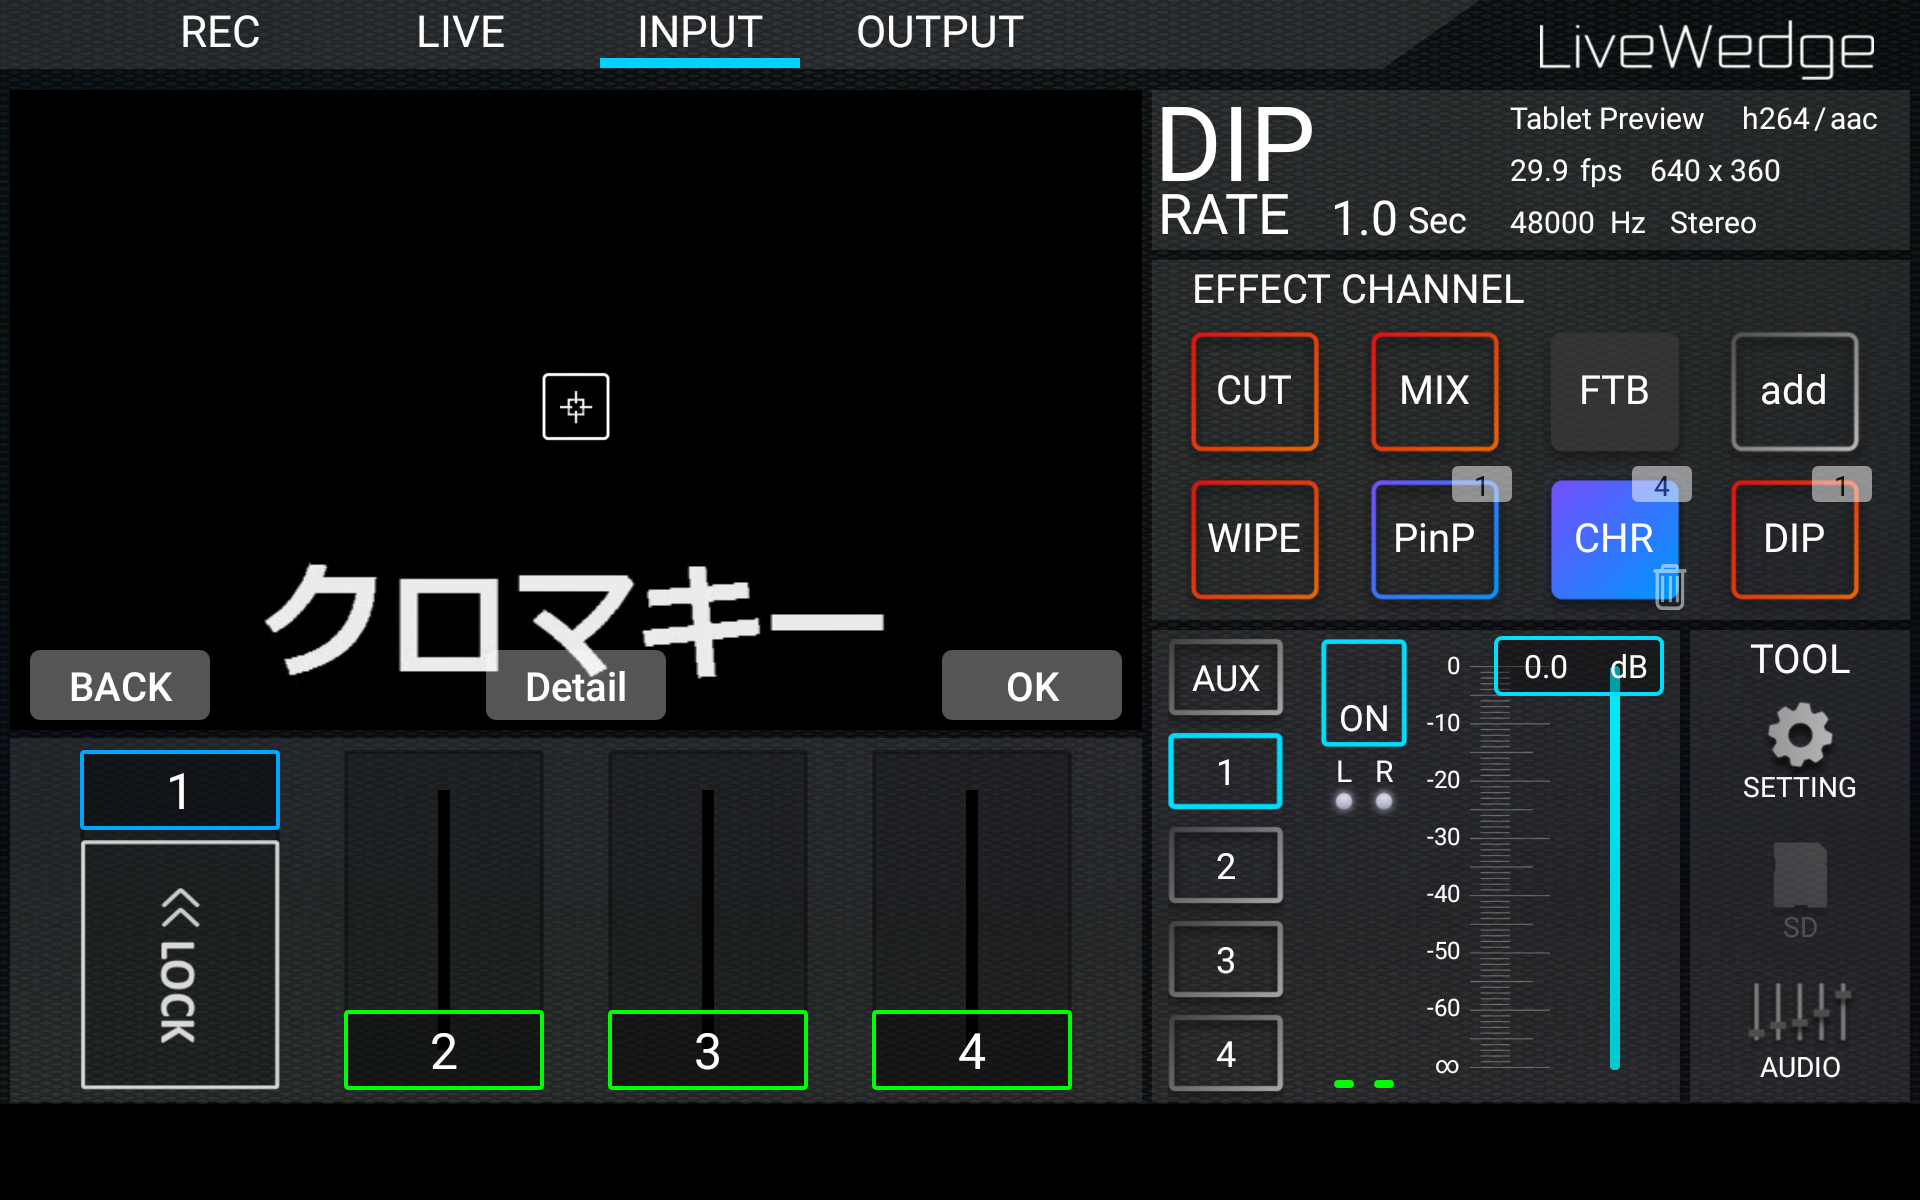The image size is (1920, 1200).
Task: Switch to the OUTPUT tab
Action: pyautogui.click(x=939, y=33)
